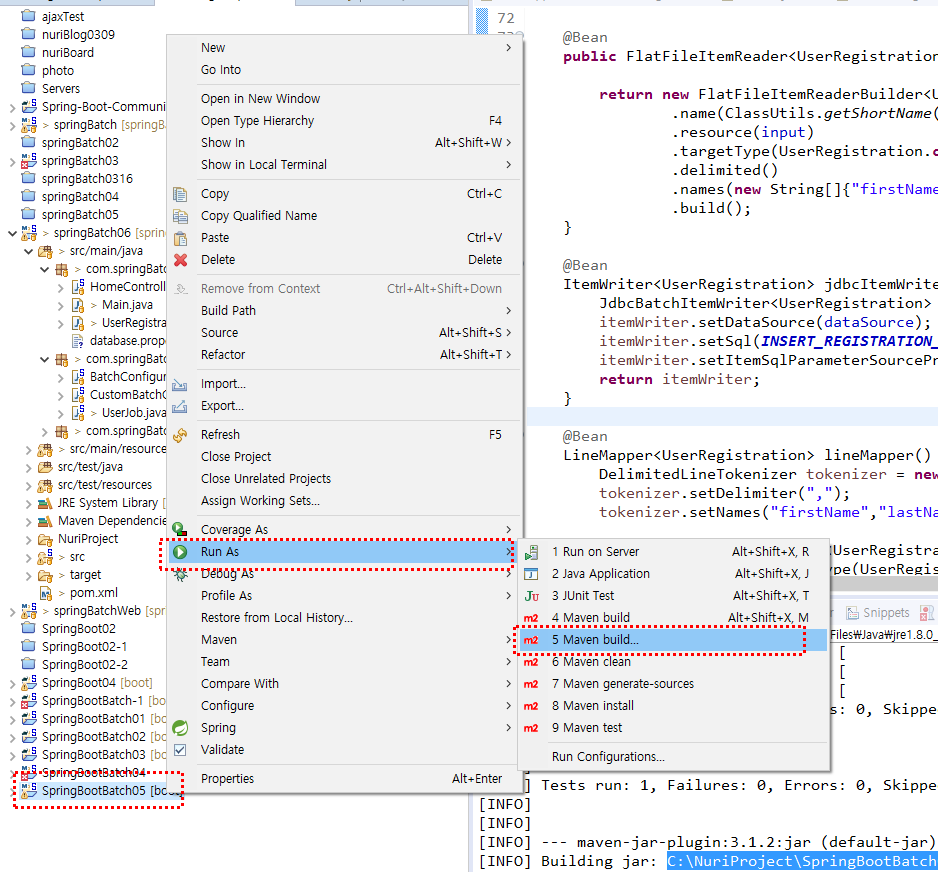The height and width of the screenshot is (872, 938).
Task: Click the JUnit Test Ju icon
Action: coord(531,596)
